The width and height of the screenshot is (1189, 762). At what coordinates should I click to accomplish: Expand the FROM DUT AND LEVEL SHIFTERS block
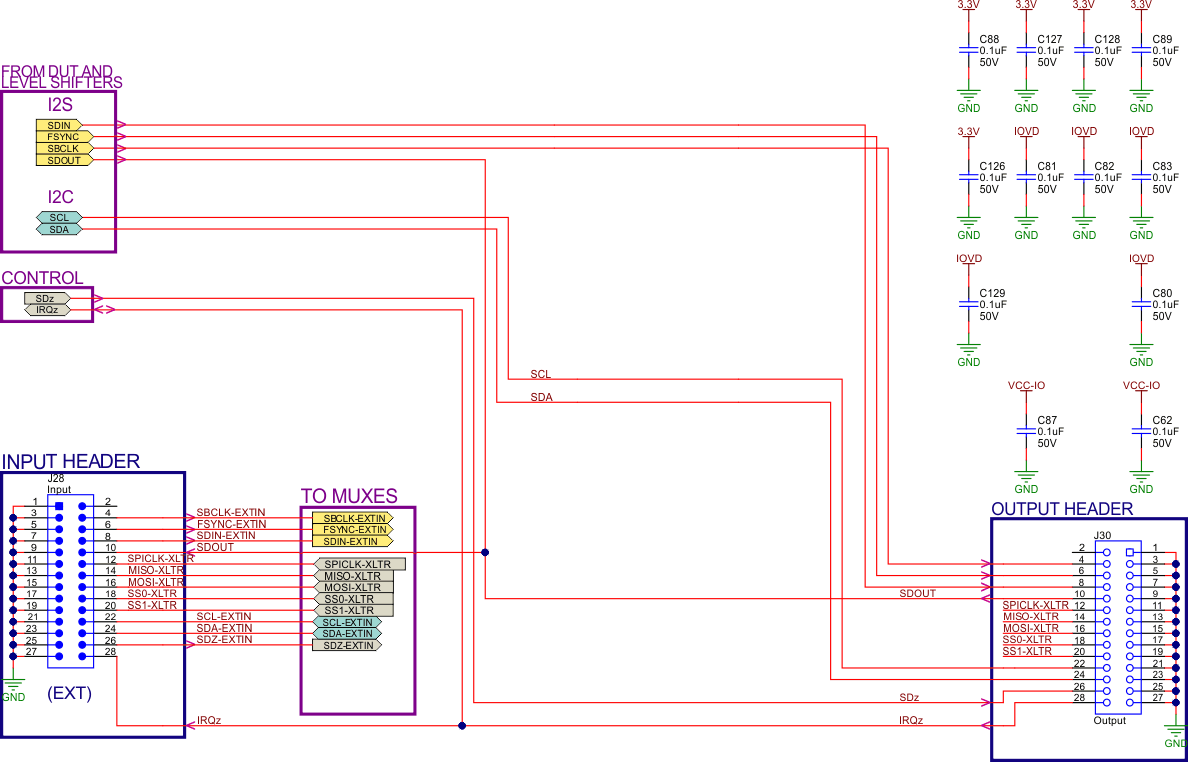click(x=58, y=72)
